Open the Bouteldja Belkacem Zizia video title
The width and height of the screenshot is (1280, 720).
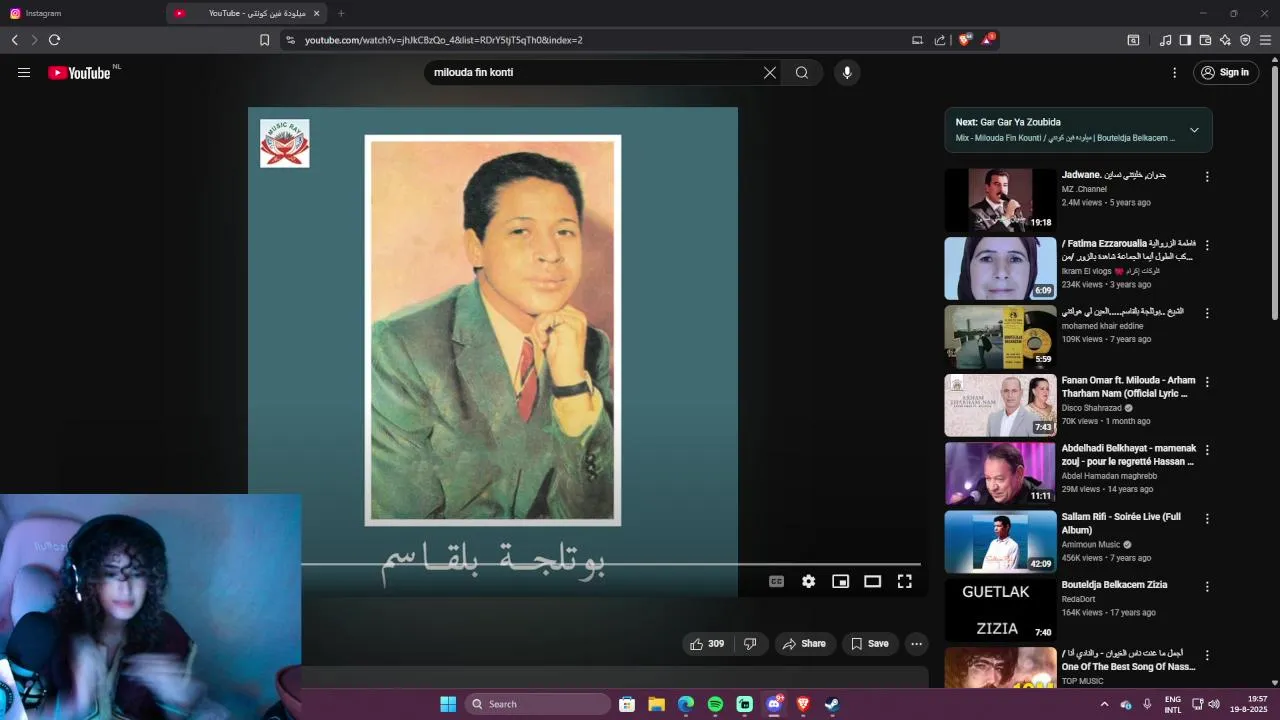pyautogui.click(x=1114, y=585)
